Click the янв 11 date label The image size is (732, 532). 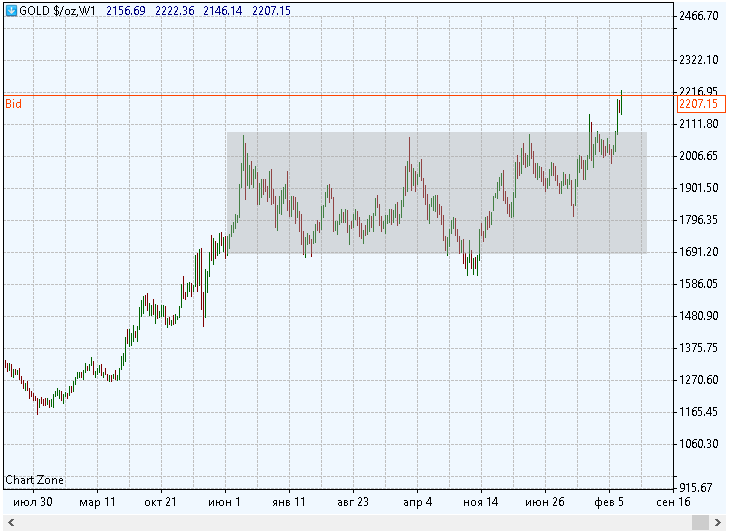pos(289,502)
